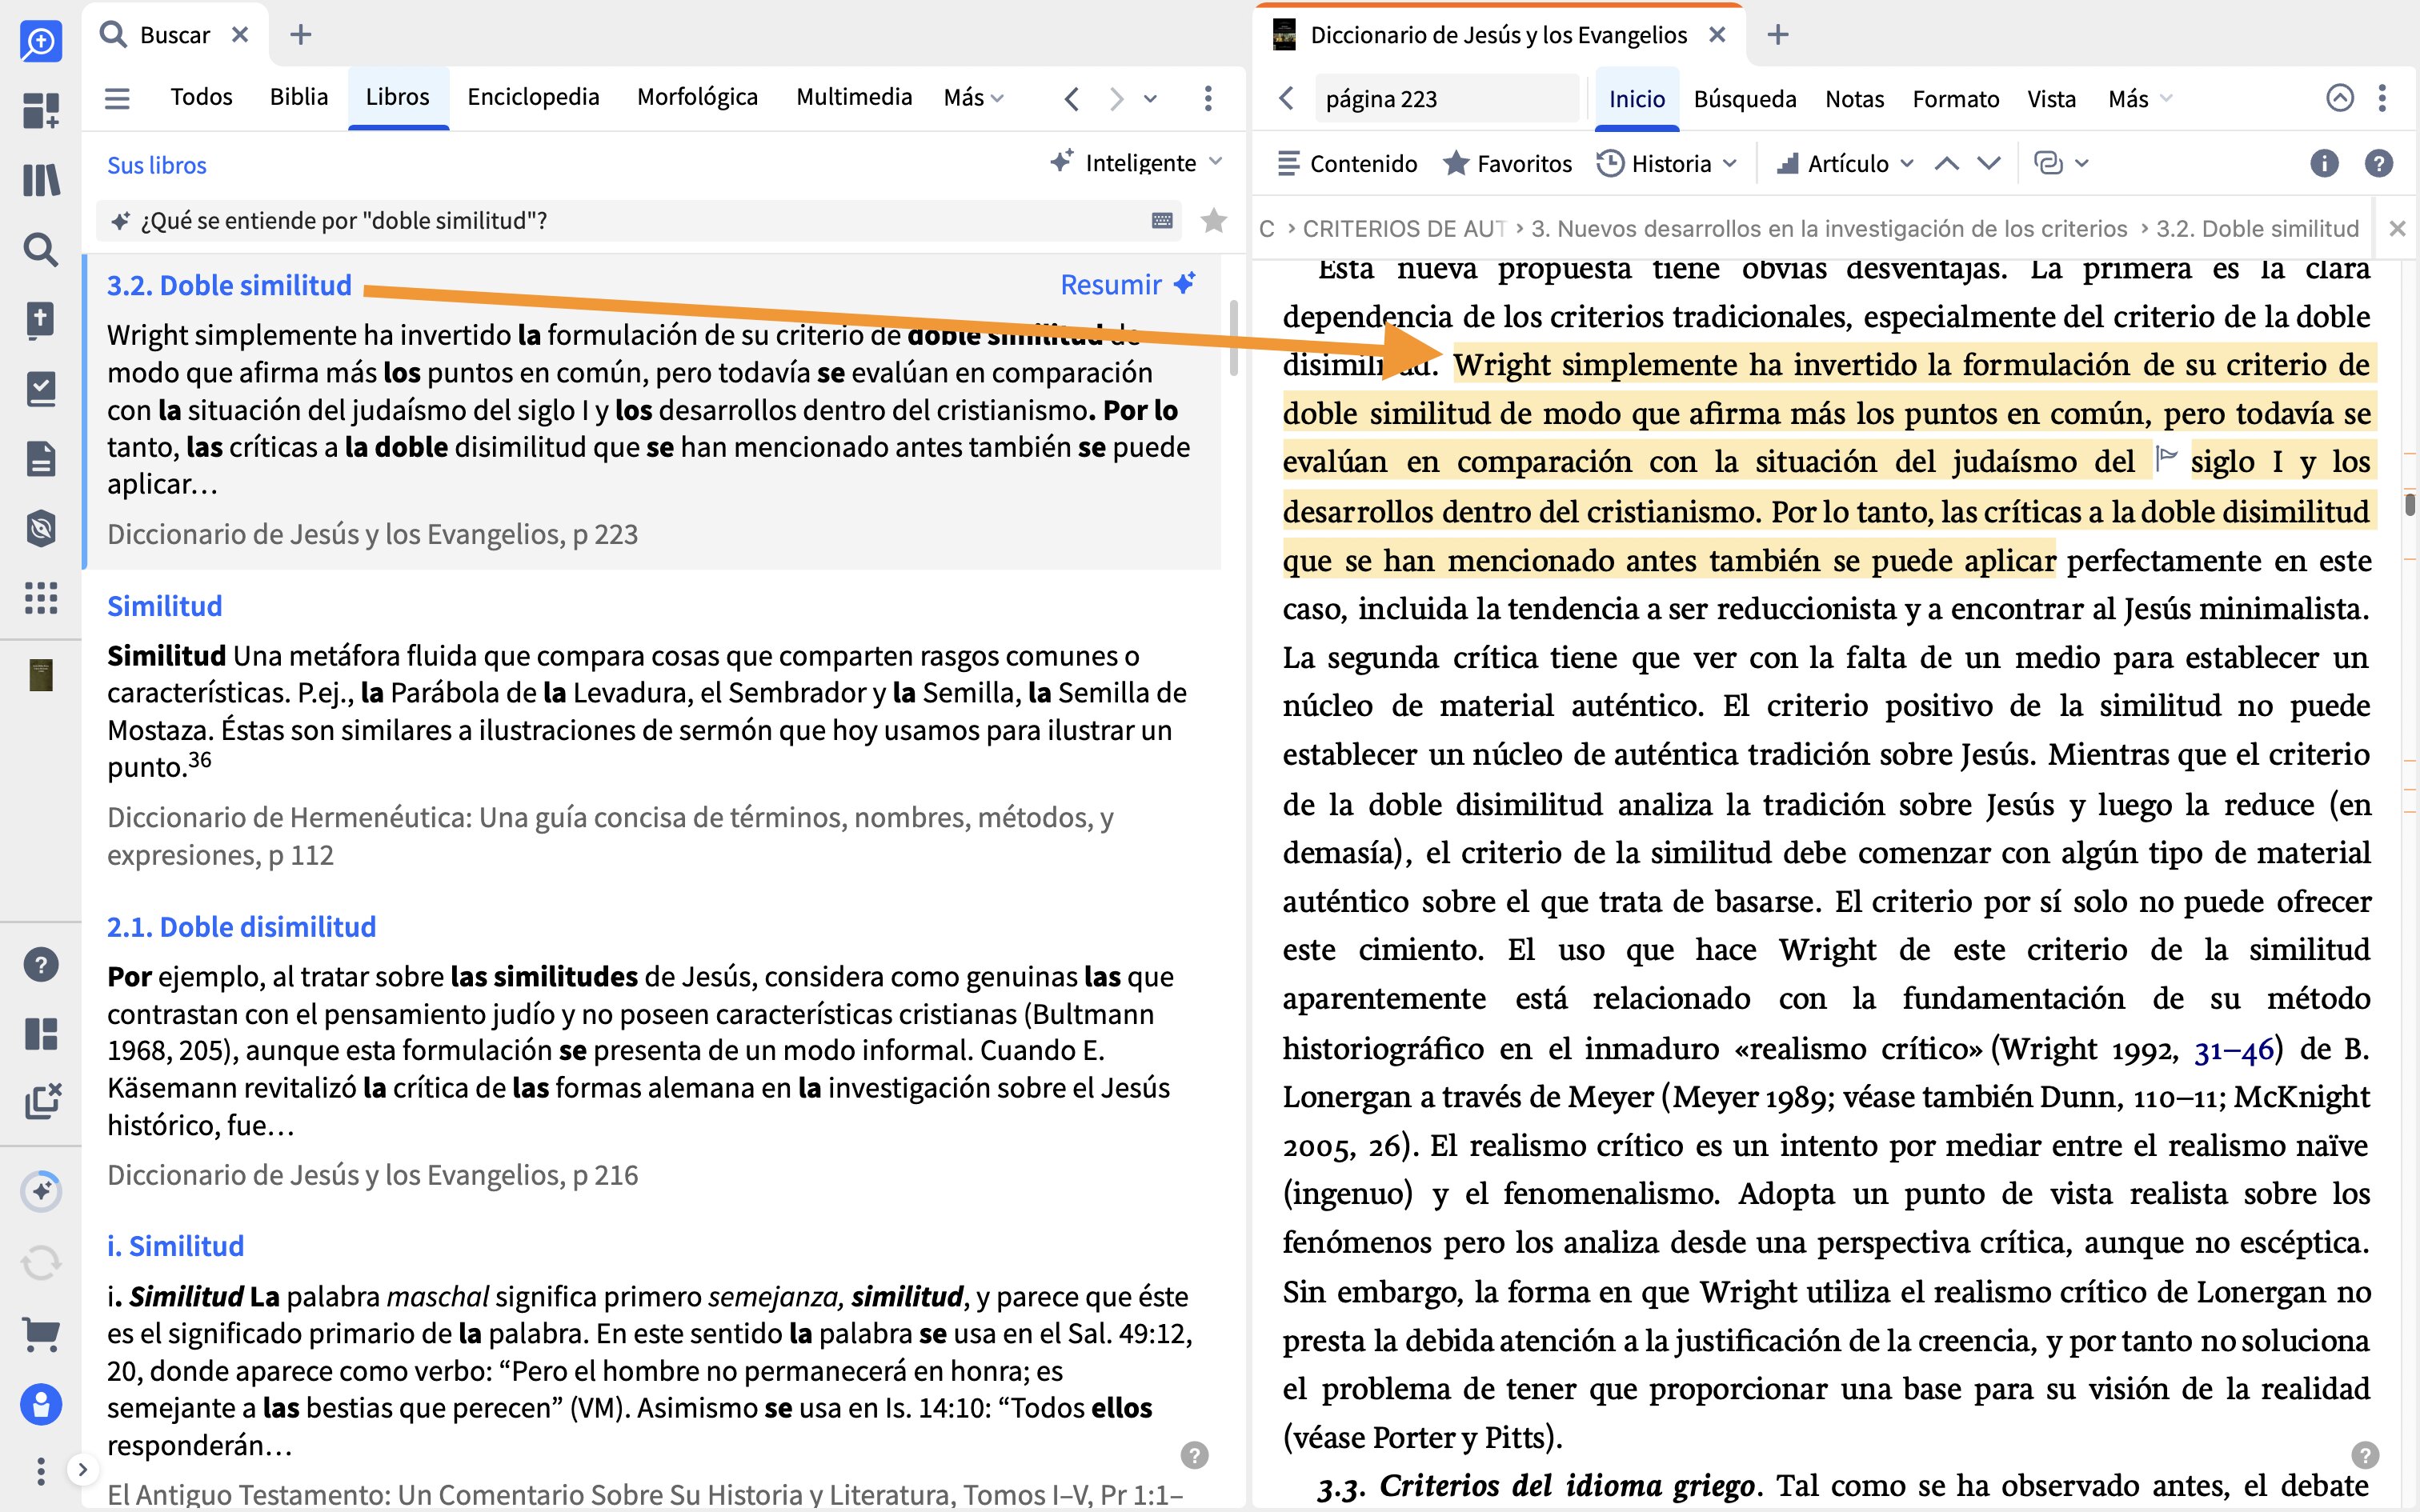
Task: Open the Artículo navigation dropdown
Action: (x=1844, y=163)
